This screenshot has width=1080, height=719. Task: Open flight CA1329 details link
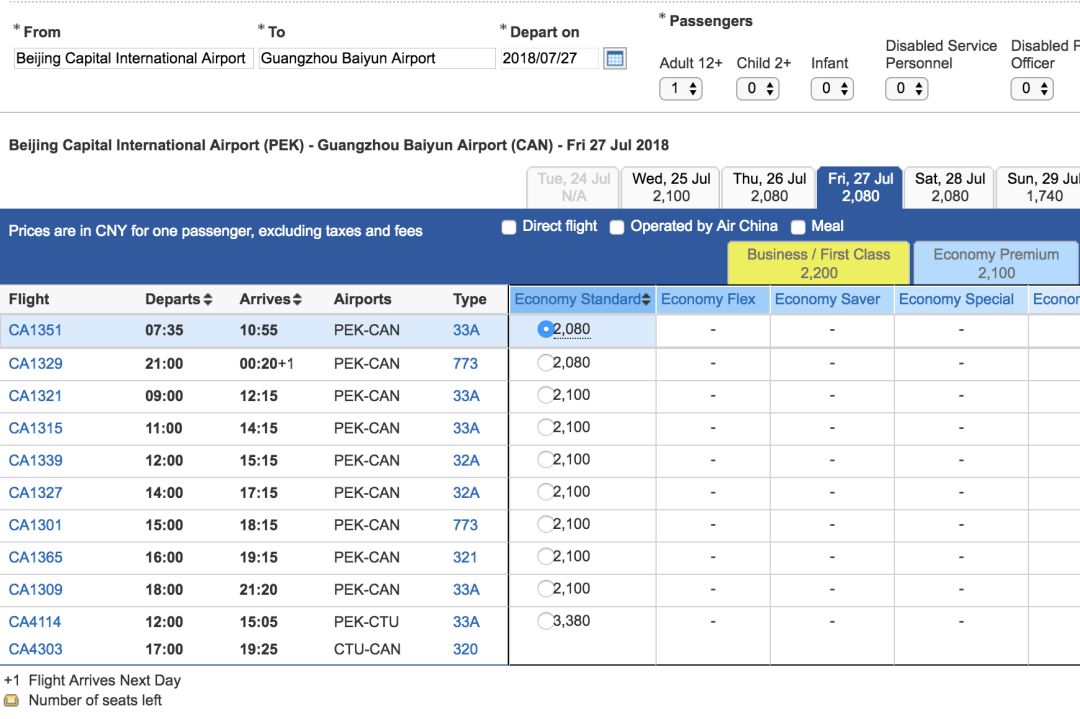tap(35, 363)
